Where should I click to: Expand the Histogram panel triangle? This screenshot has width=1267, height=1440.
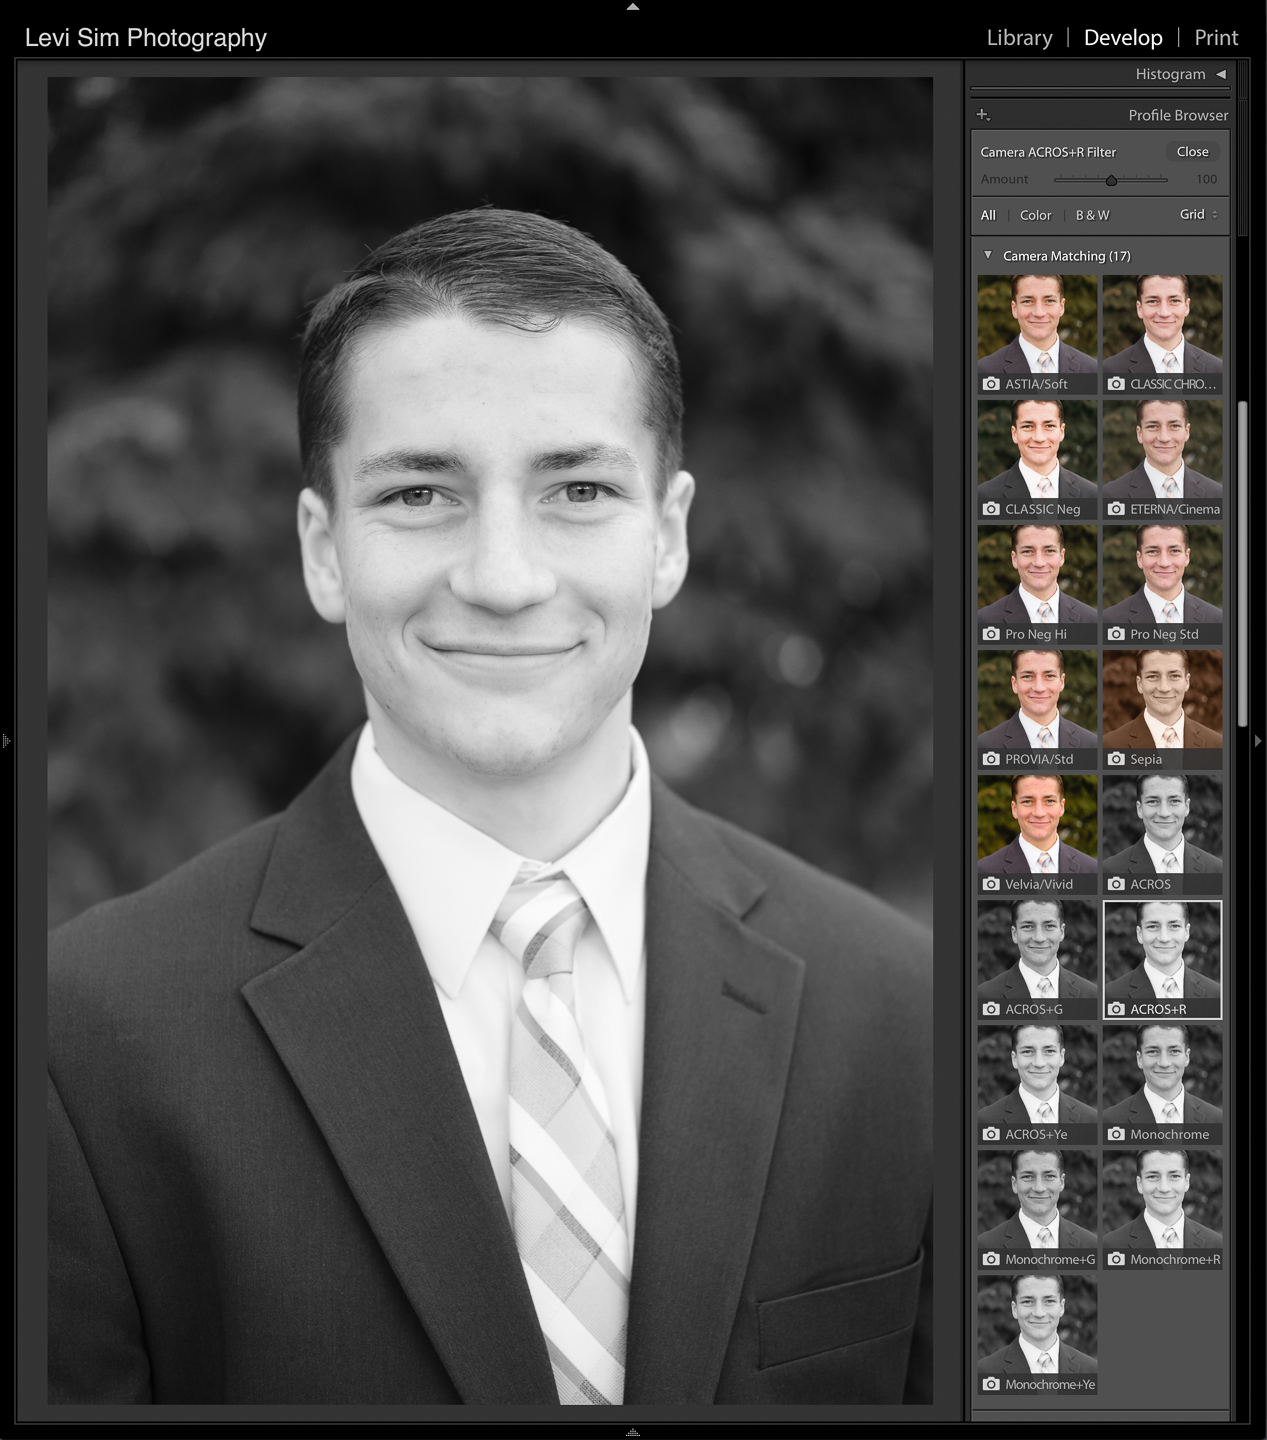coord(1221,74)
